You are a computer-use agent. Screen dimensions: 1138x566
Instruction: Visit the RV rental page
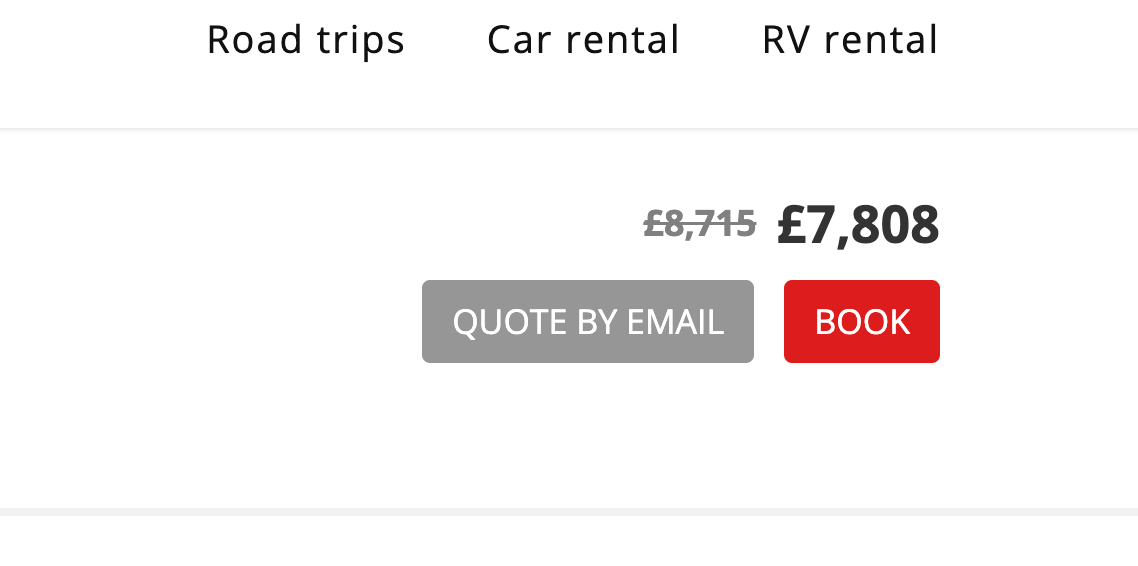[x=850, y=40]
